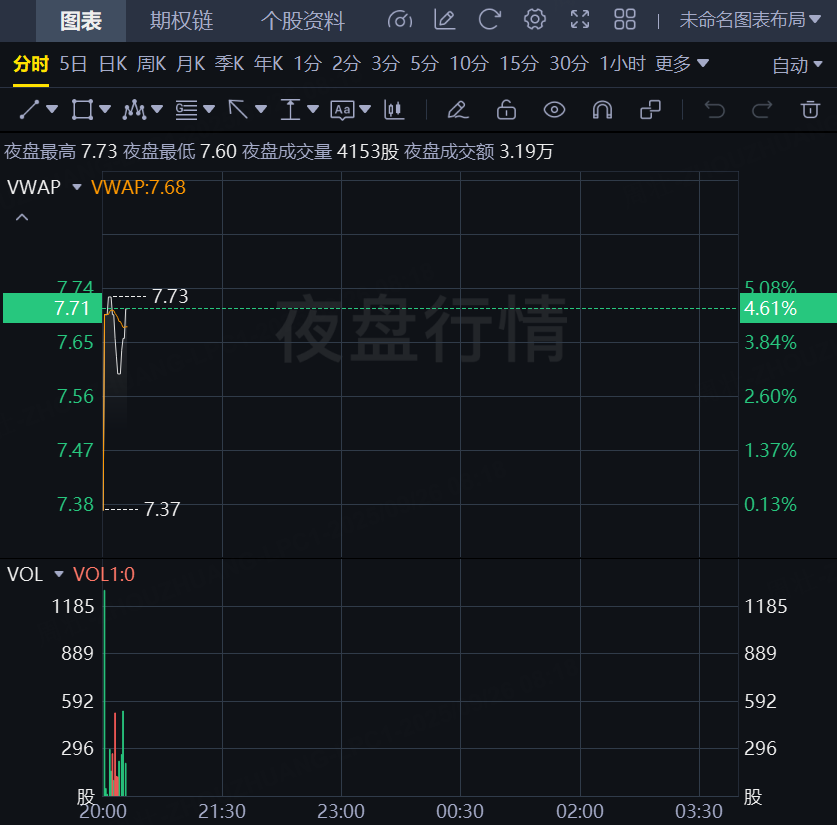Switch to the 期权链 tab
The width and height of the screenshot is (837, 825).
(x=181, y=21)
